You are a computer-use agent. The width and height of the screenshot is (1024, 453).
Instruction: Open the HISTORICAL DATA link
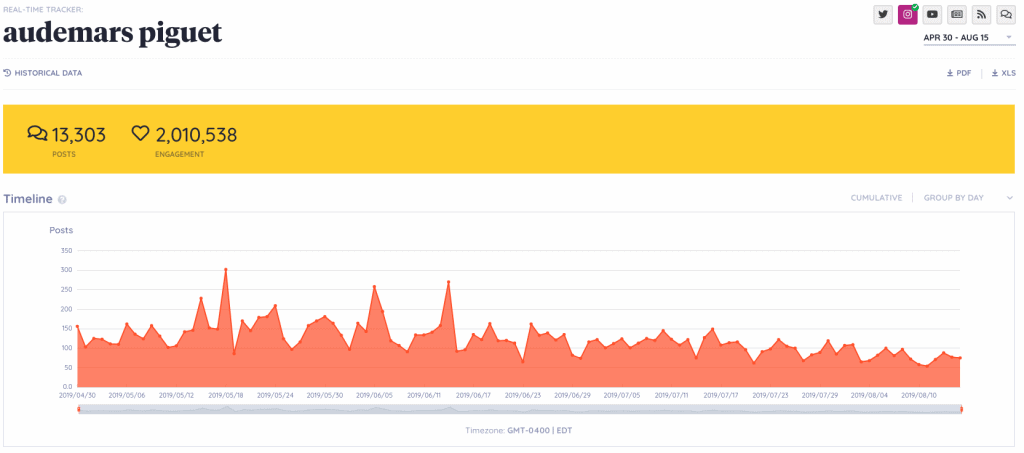coord(43,73)
